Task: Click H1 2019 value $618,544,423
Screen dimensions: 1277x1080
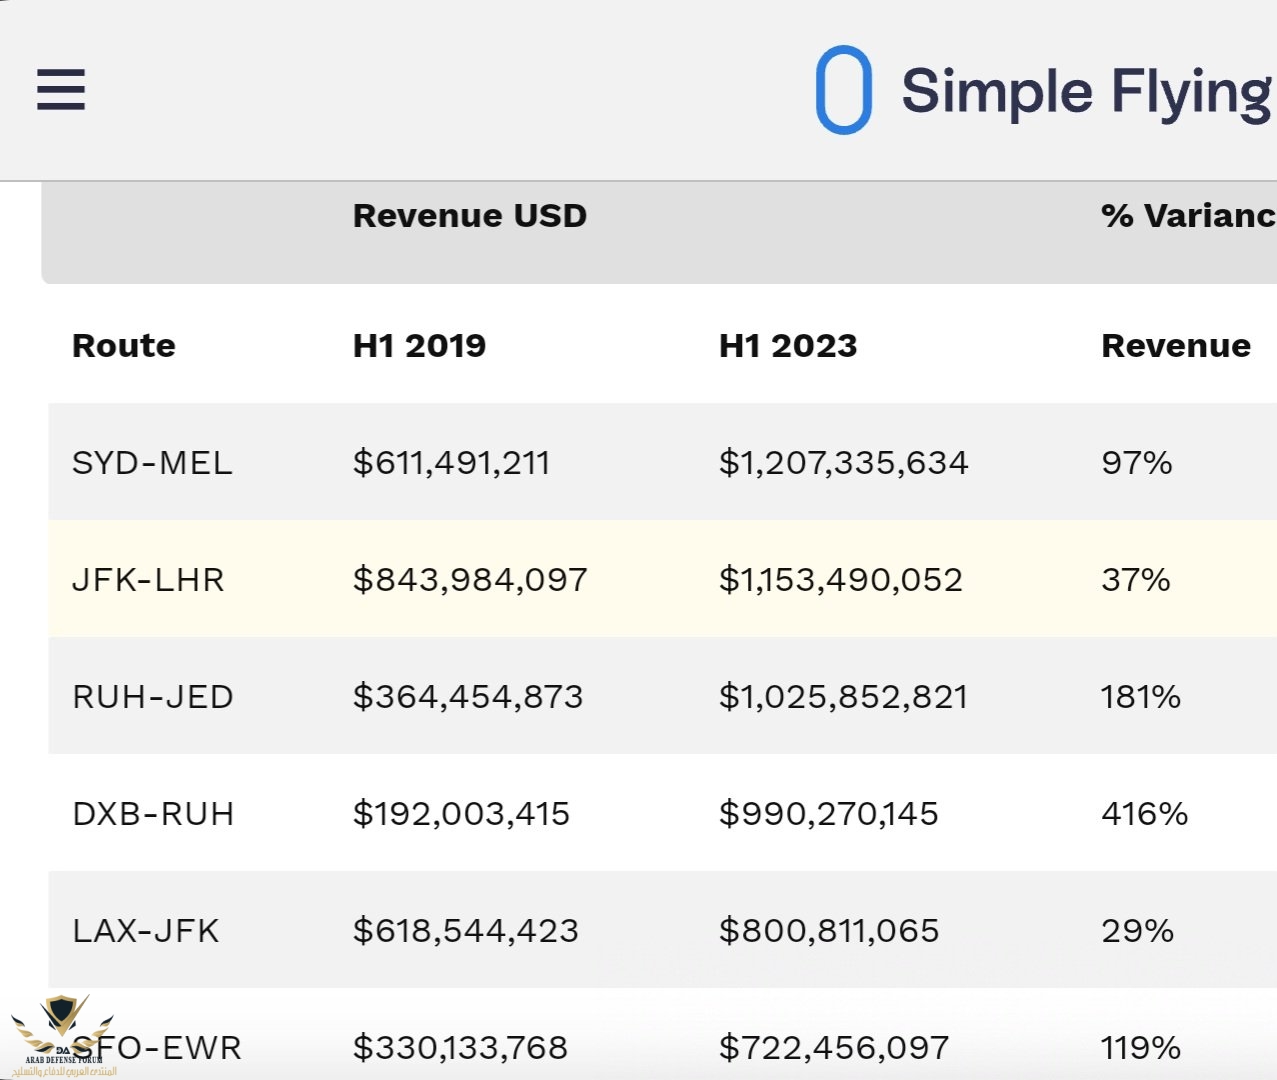Action: (466, 931)
